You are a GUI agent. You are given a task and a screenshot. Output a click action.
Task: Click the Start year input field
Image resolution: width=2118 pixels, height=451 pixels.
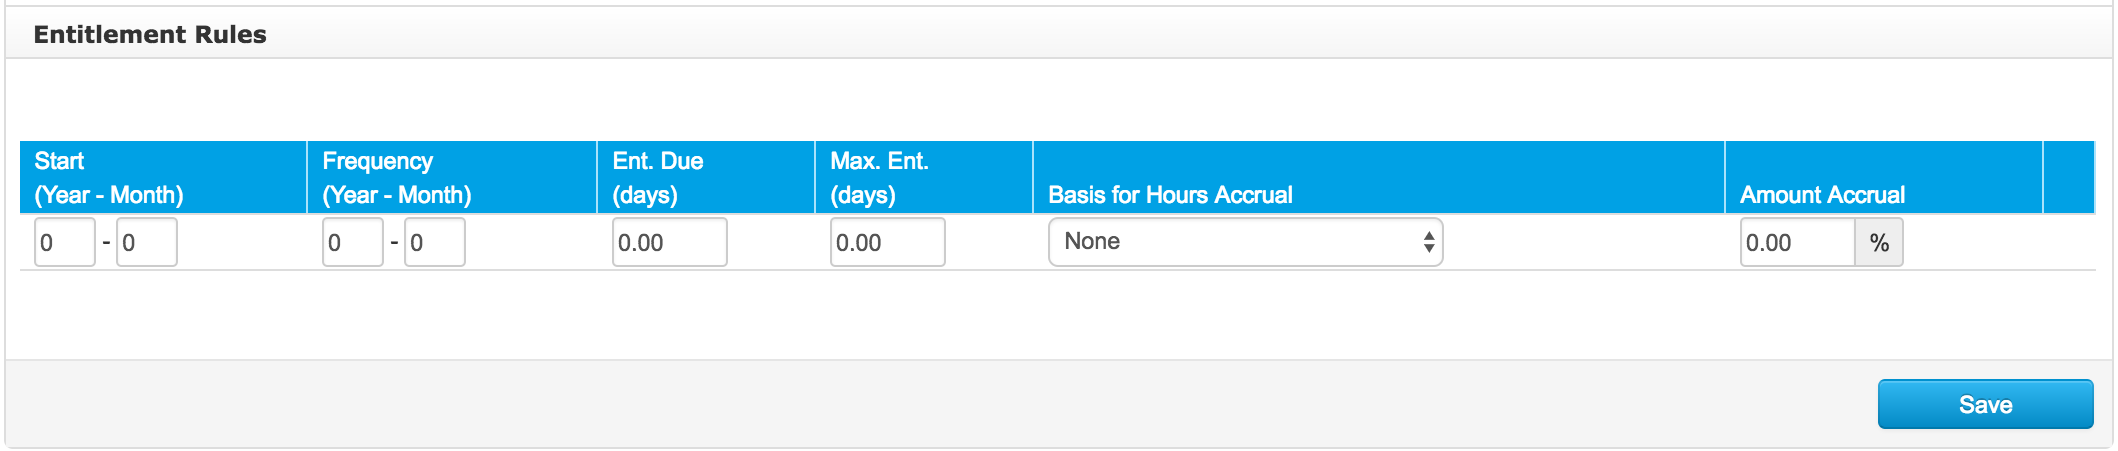click(x=65, y=242)
